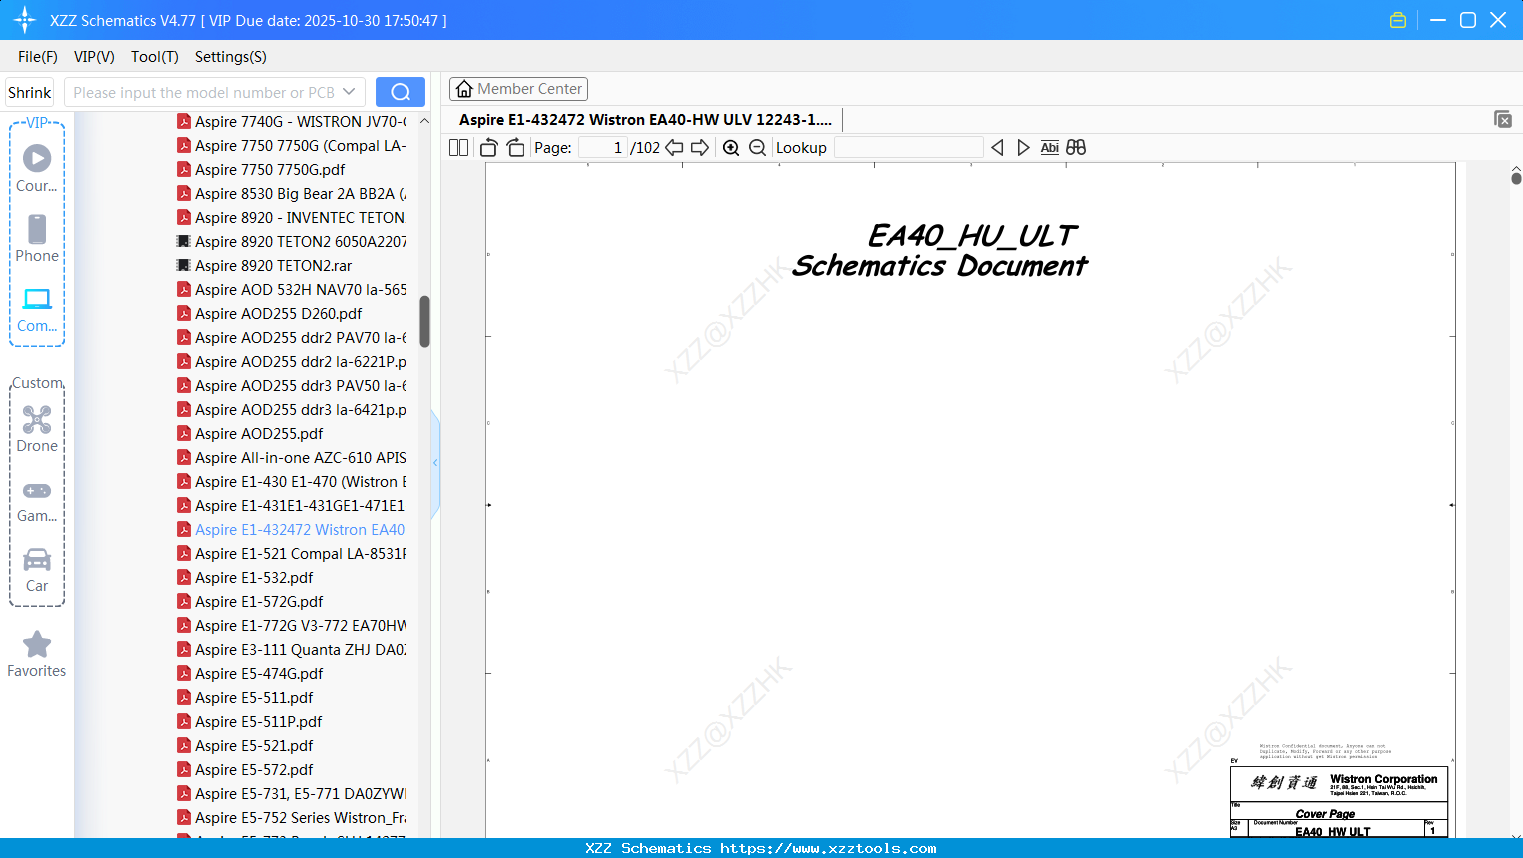
Task: Find next lookup match triangle
Action: point(1023,148)
